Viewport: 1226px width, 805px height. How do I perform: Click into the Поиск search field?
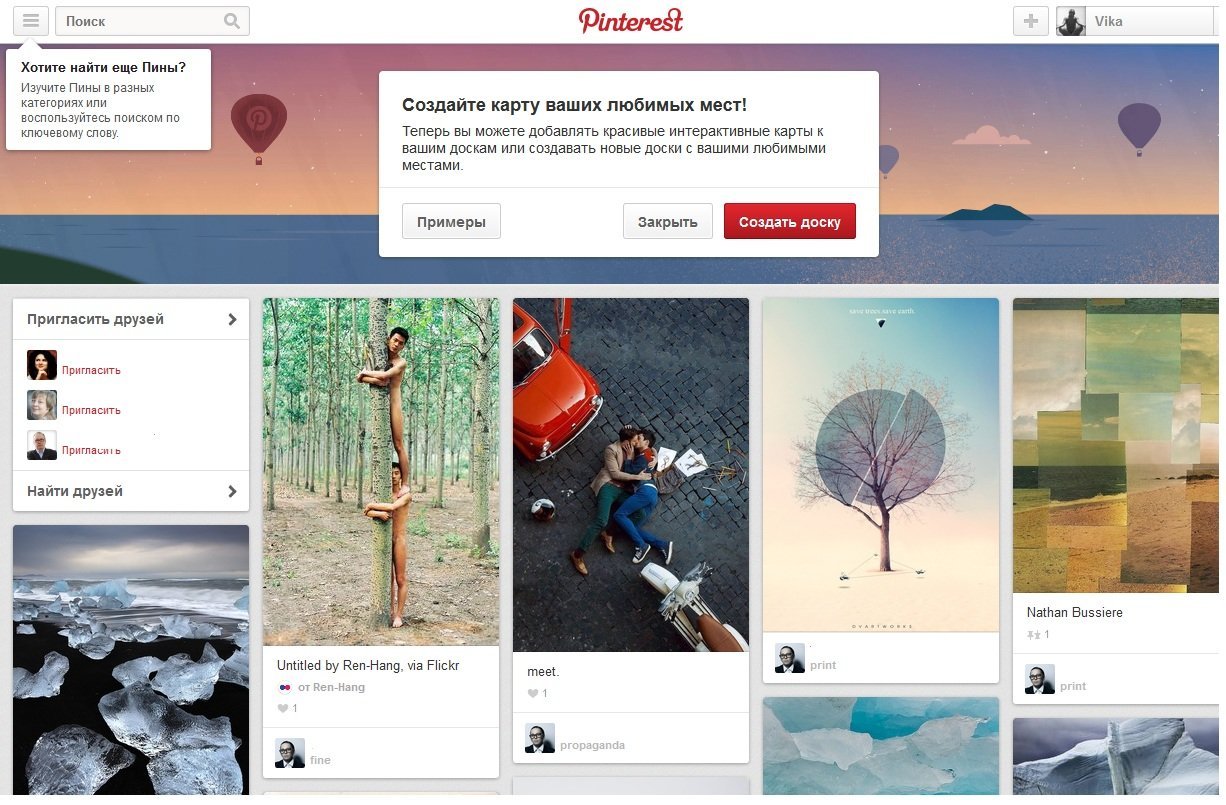(140, 21)
